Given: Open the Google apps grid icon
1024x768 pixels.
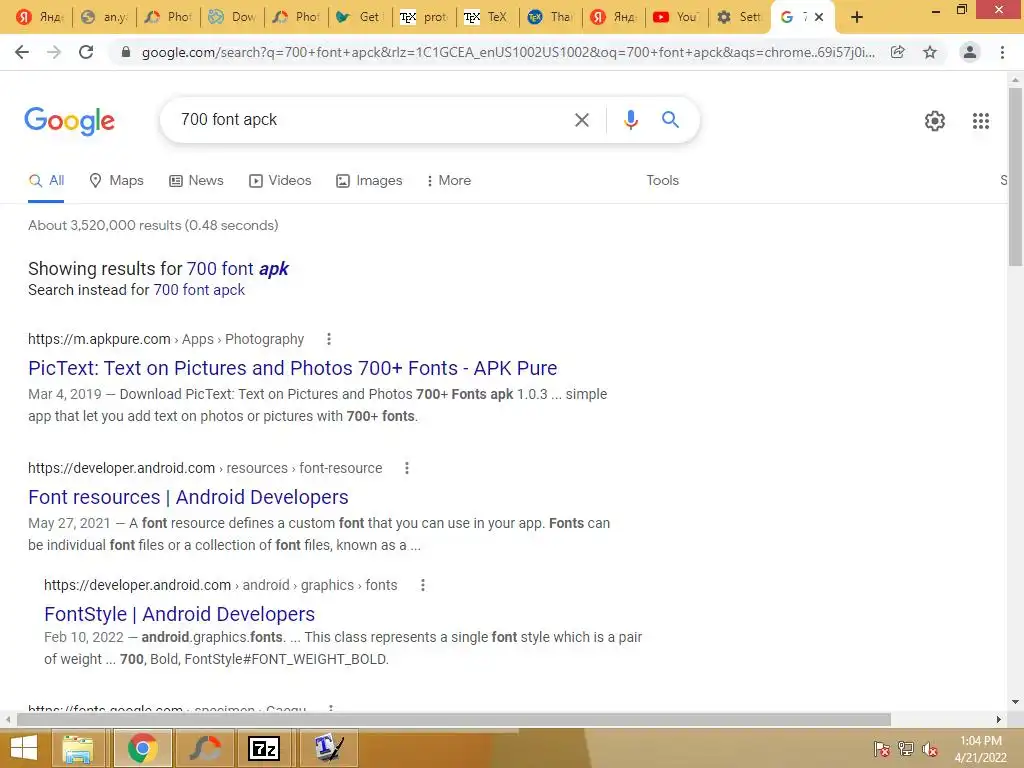Looking at the screenshot, I should (x=980, y=121).
